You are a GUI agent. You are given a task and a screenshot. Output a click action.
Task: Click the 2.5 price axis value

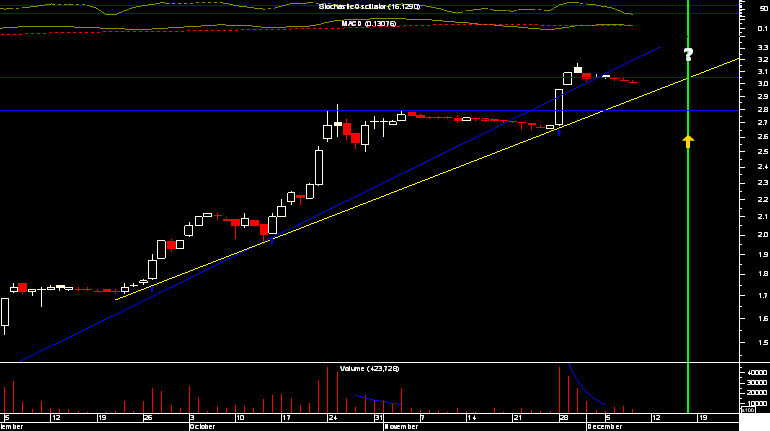click(x=763, y=152)
